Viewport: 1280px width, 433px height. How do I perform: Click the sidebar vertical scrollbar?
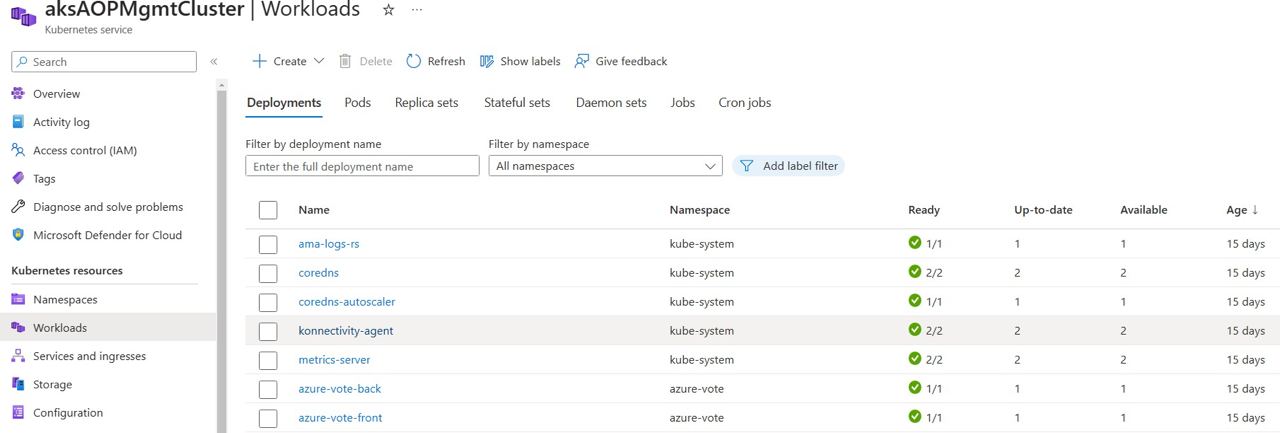click(x=222, y=256)
